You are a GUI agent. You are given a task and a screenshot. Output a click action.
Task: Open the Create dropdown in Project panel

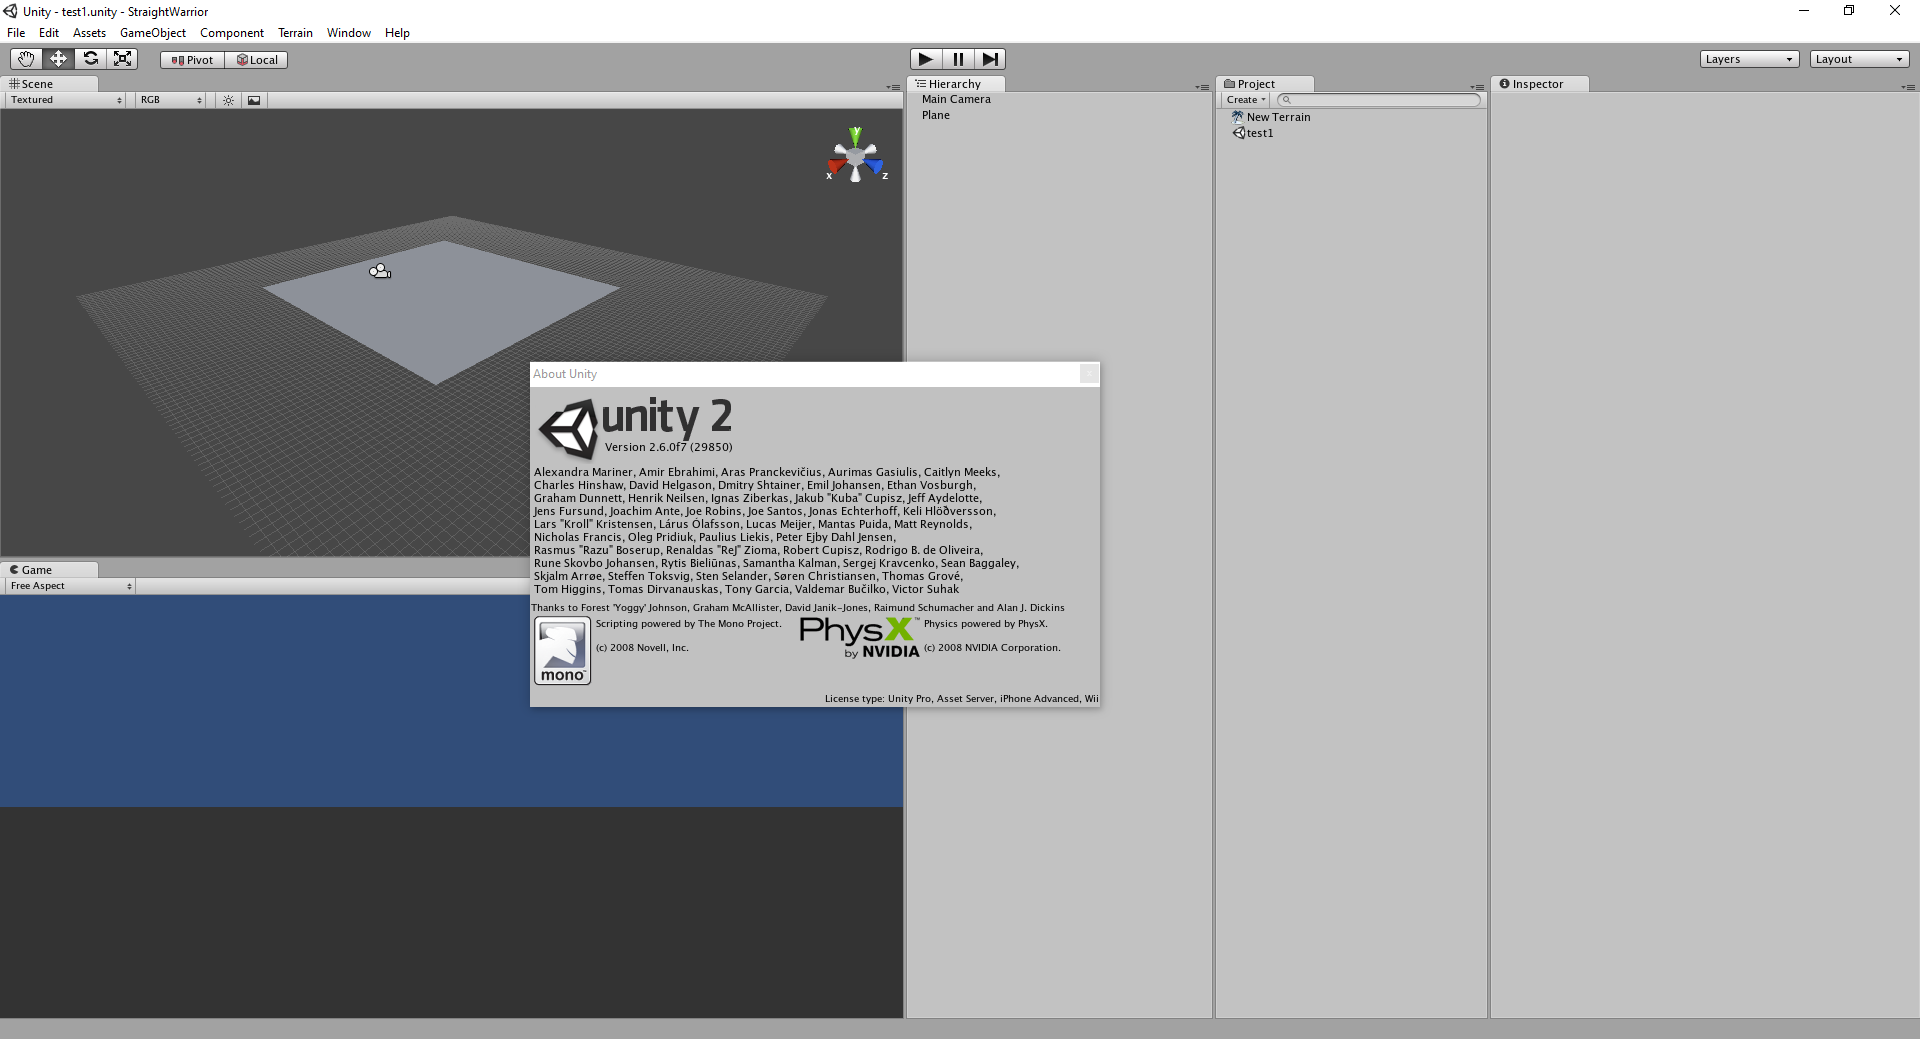click(x=1246, y=100)
